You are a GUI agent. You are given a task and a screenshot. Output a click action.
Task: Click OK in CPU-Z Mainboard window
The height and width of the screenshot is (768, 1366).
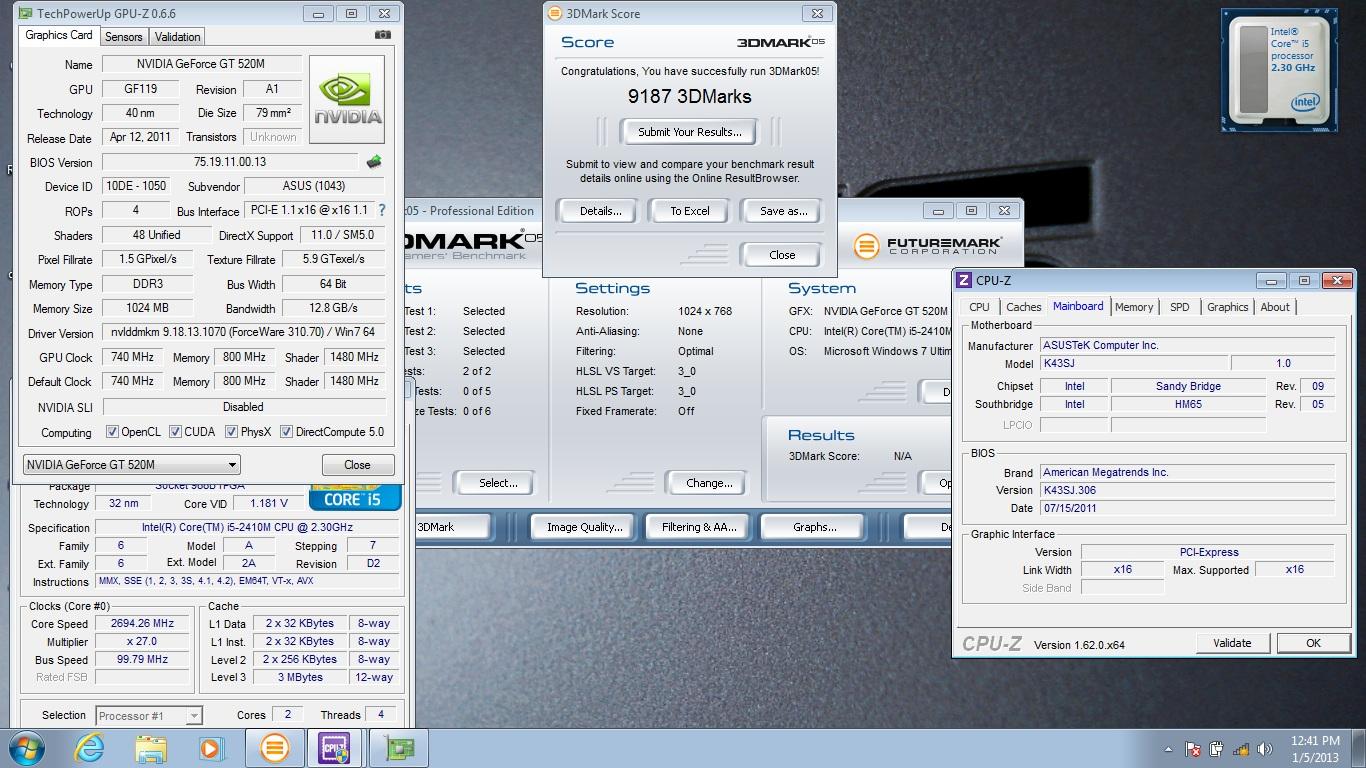pyautogui.click(x=1313, y=643)
